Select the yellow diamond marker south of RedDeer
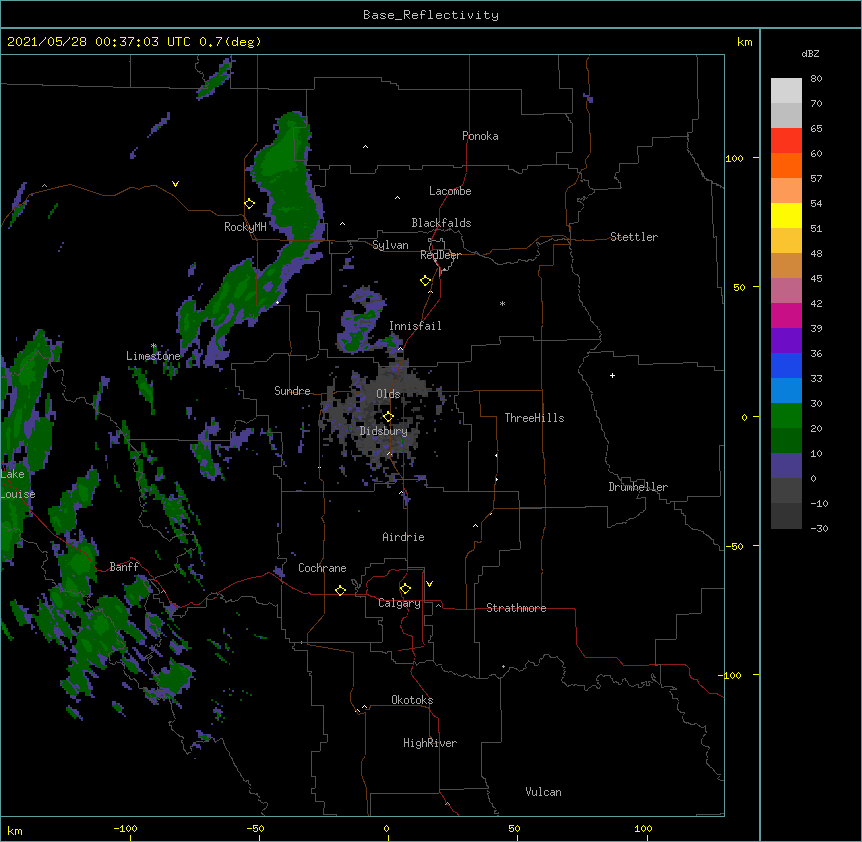 [x=426, y=281]
